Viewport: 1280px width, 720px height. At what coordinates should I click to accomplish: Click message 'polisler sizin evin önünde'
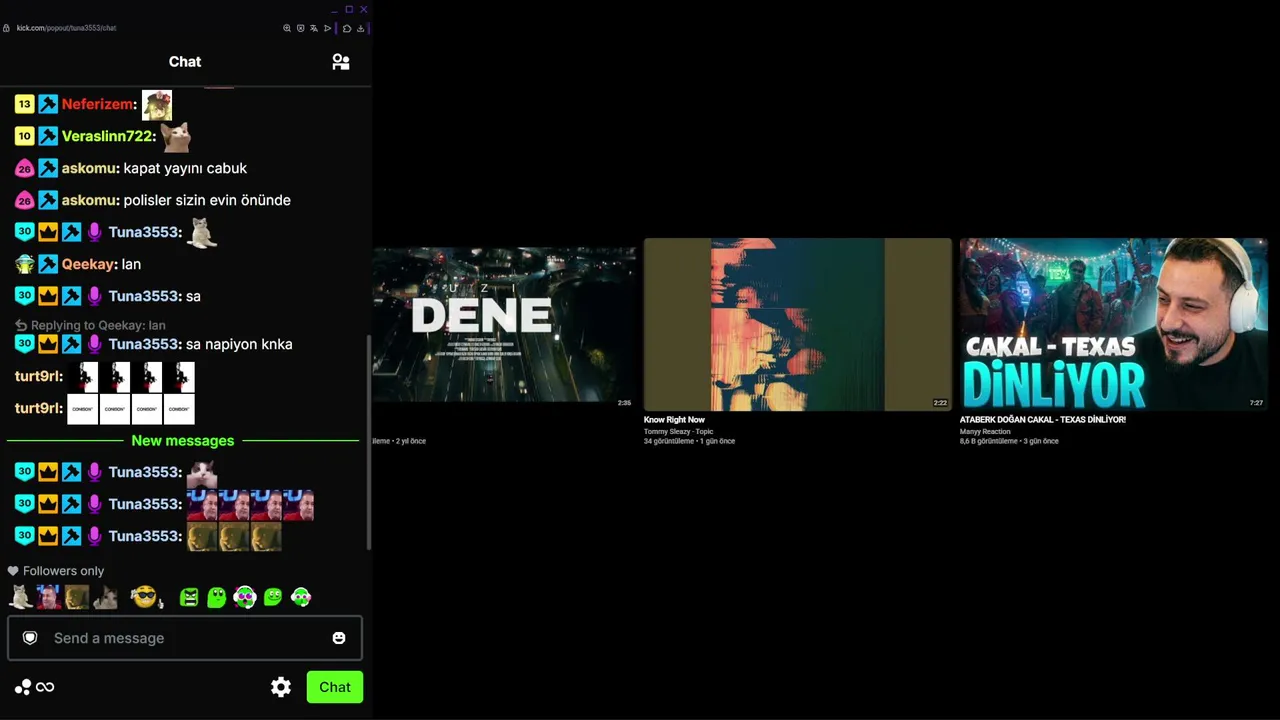(x=207, y=200)
